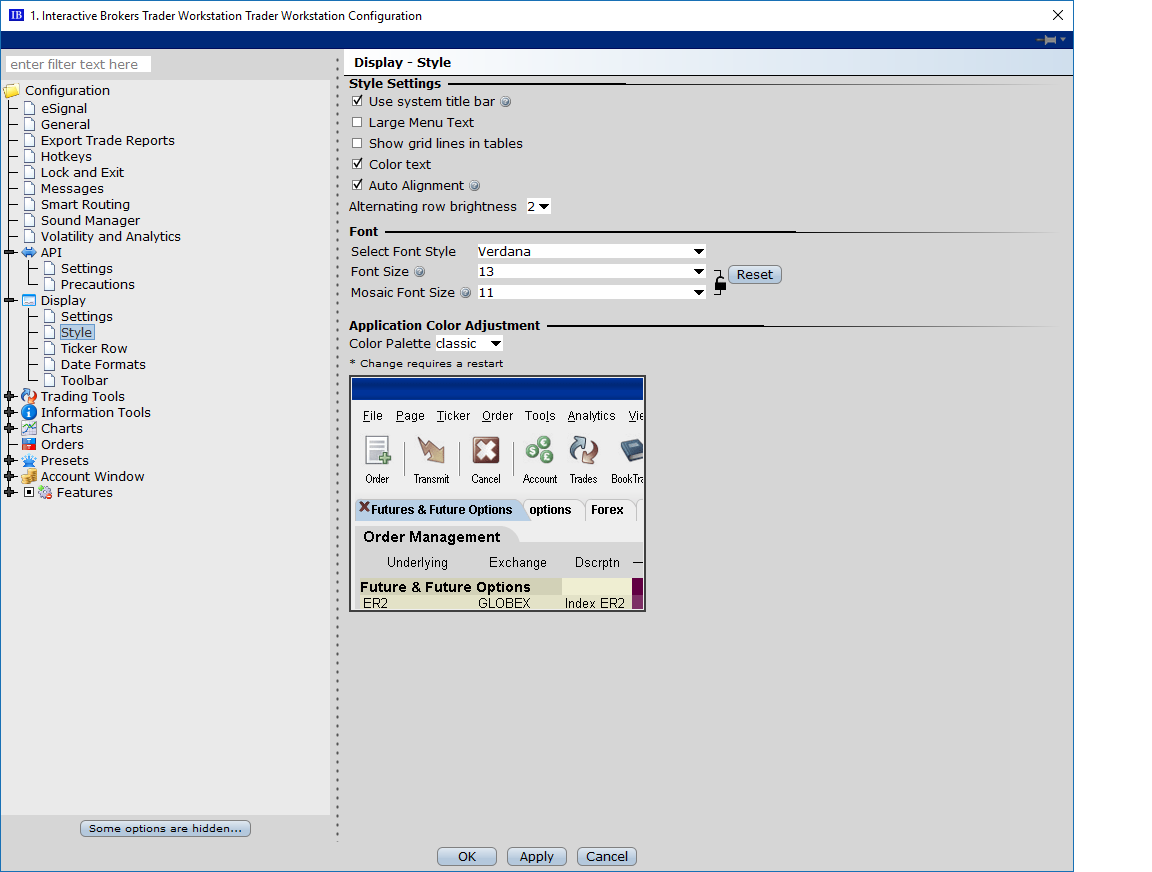This screenshot has width=1152, height=872.
Task: Click the API arrows icon in tree
Action: pyautogui.click(x=29, y=252)
